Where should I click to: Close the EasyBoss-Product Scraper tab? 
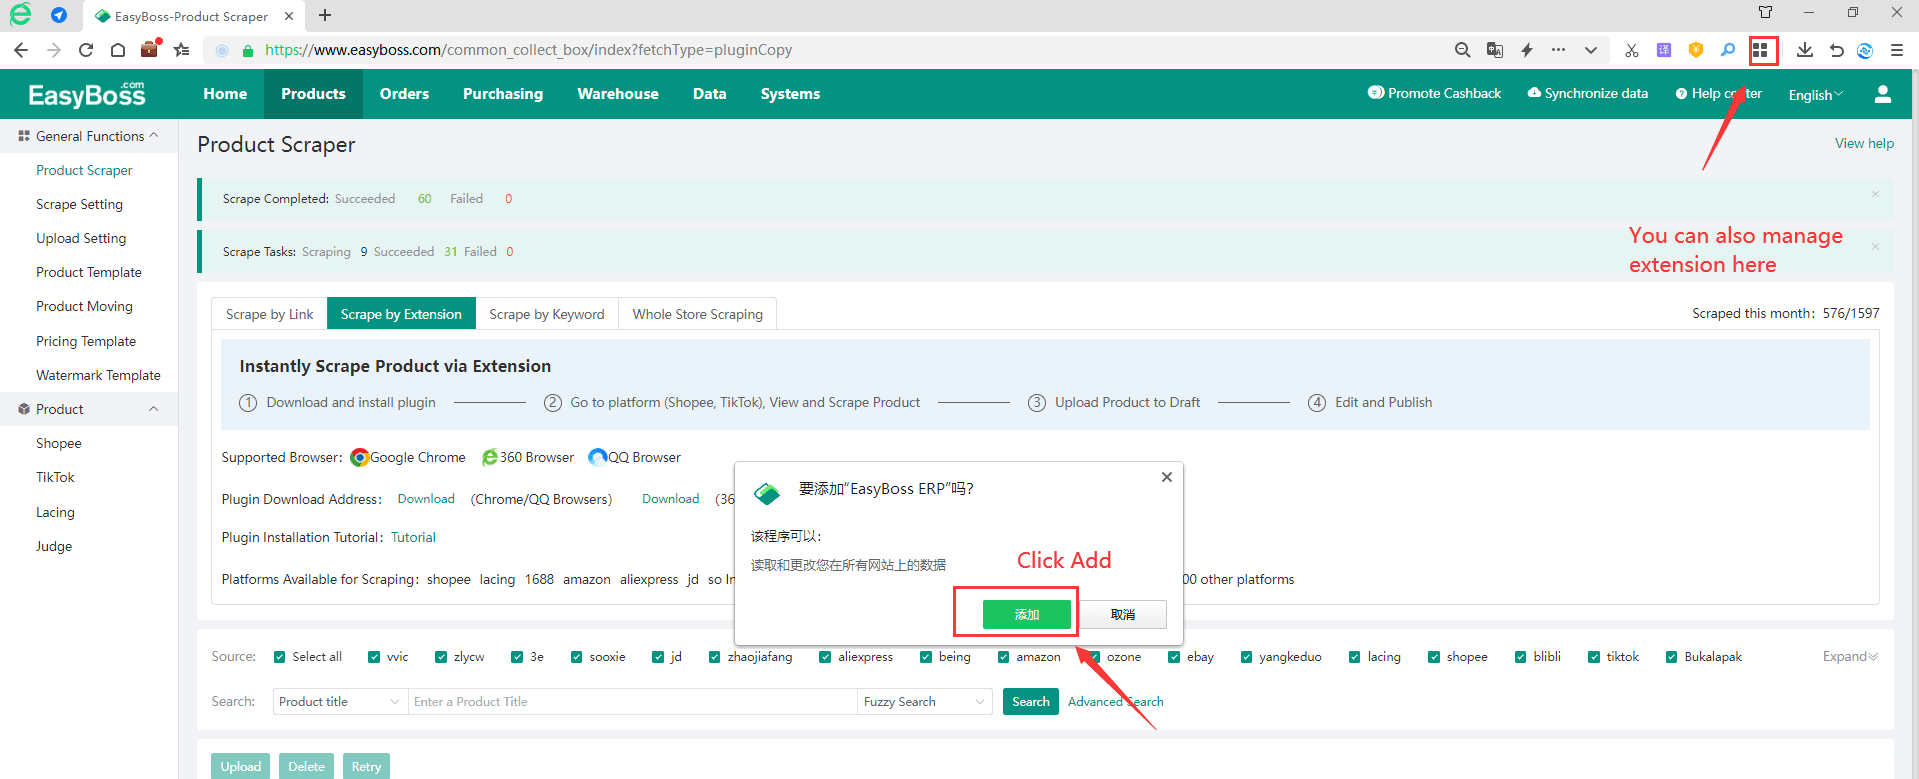289,16
